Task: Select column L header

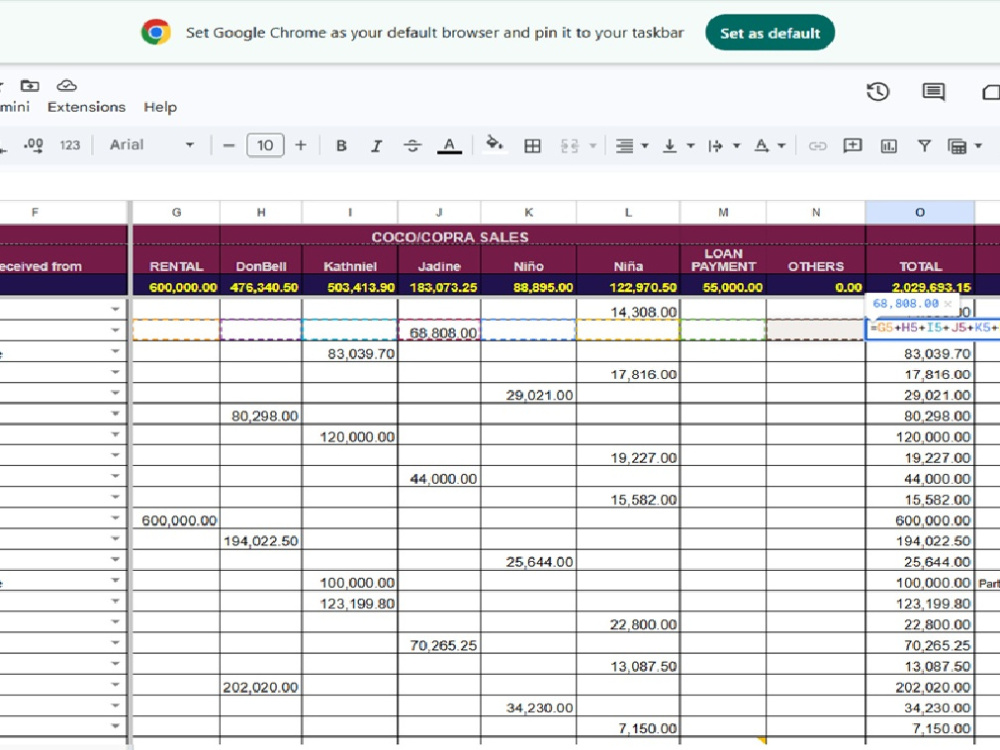Action: click(x=628, y=212)
